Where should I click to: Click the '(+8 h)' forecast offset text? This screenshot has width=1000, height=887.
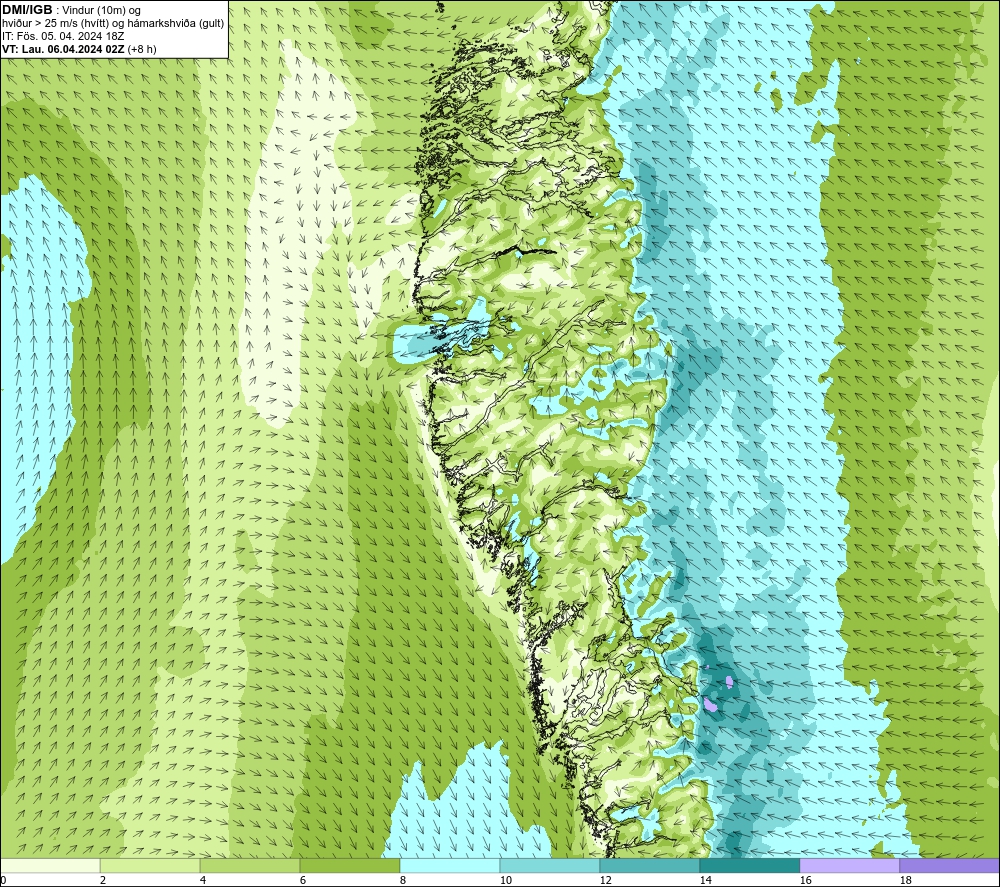pos(142,49)
